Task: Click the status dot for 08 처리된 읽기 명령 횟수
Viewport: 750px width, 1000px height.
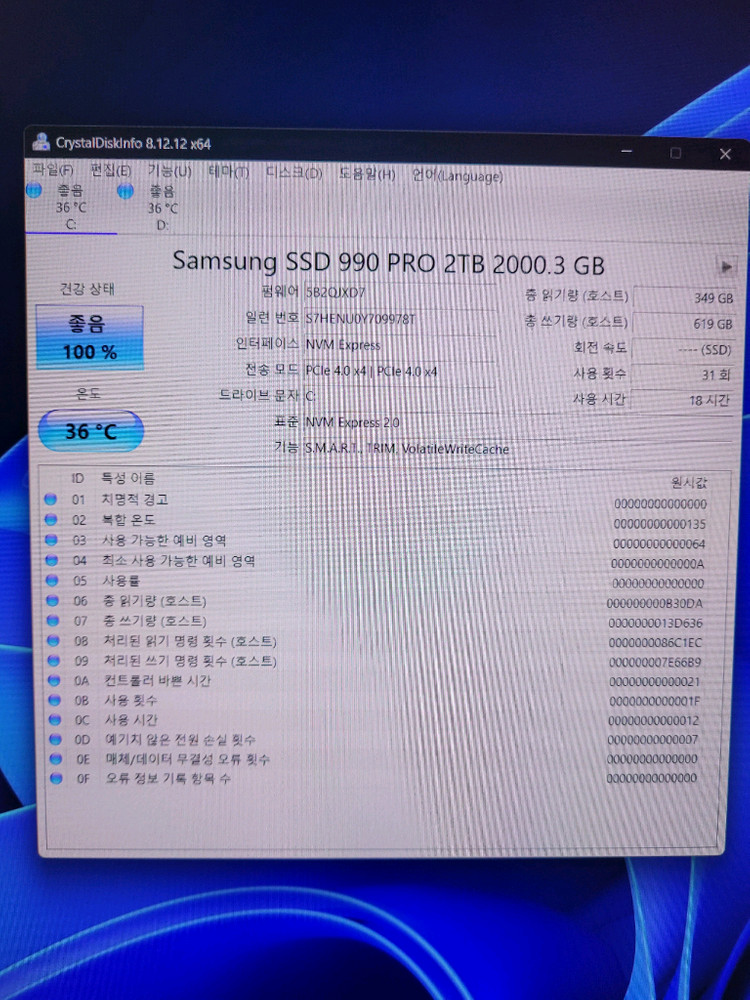Action: [x=54, y=641]
